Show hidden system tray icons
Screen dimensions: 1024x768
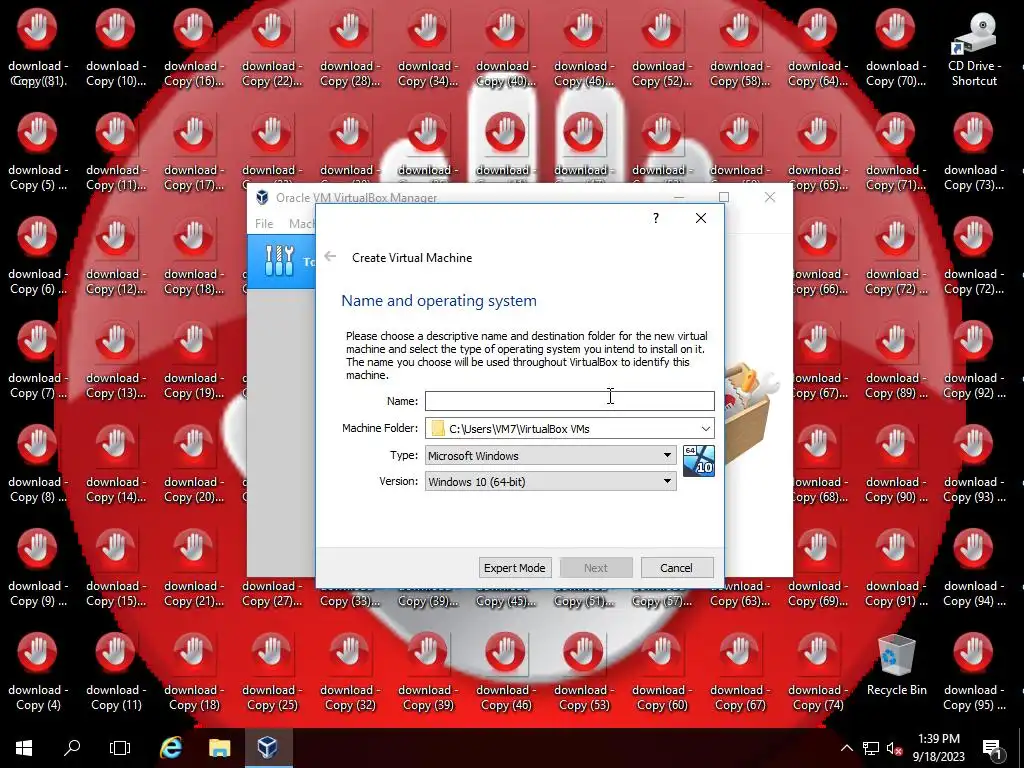846,748
